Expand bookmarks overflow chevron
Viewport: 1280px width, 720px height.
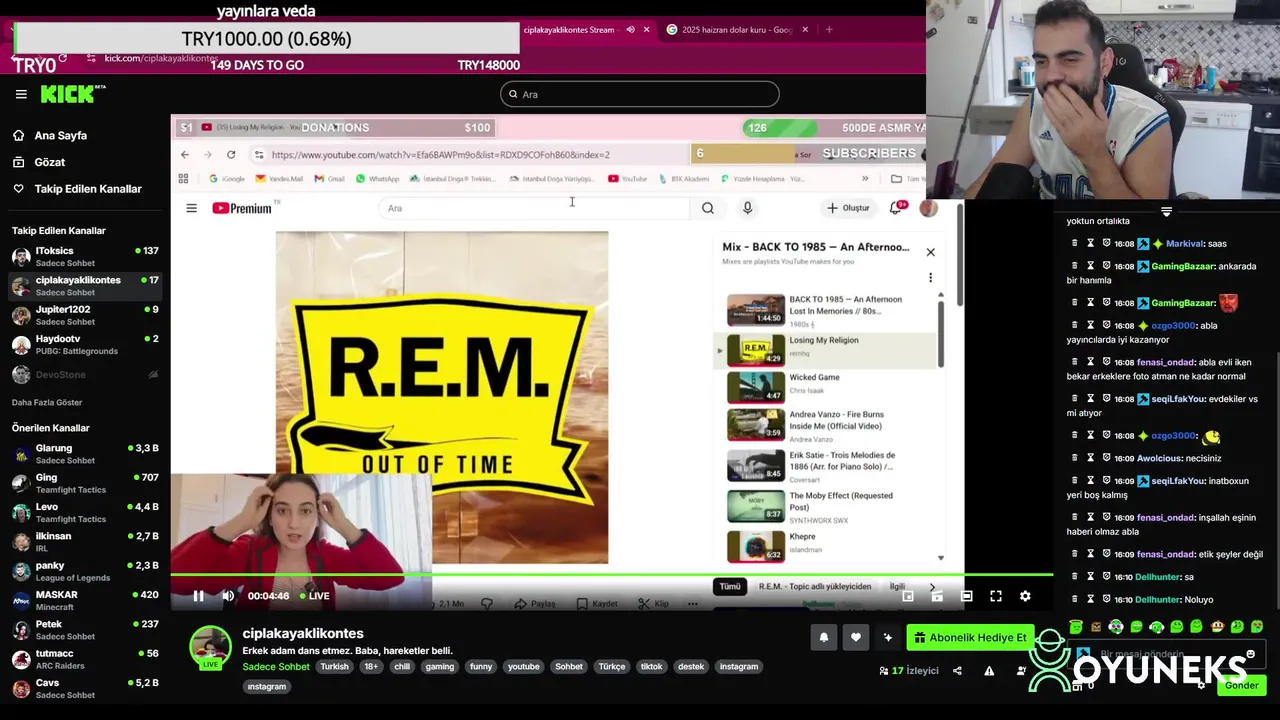click(x=866, y=179)
